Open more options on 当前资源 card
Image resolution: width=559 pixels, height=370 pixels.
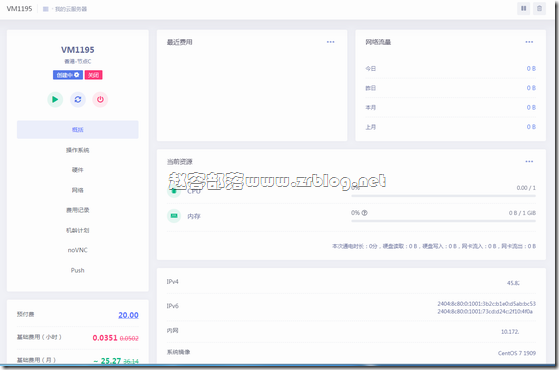[529, 161]
